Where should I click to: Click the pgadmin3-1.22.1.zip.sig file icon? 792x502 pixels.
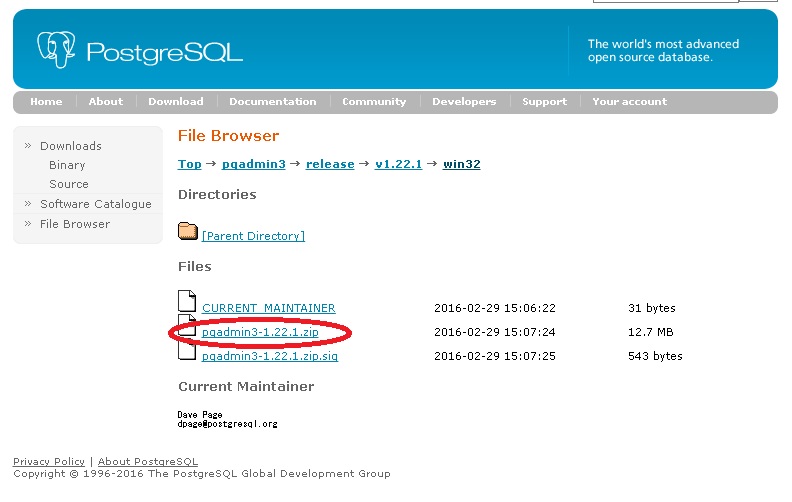pos(187,350)
